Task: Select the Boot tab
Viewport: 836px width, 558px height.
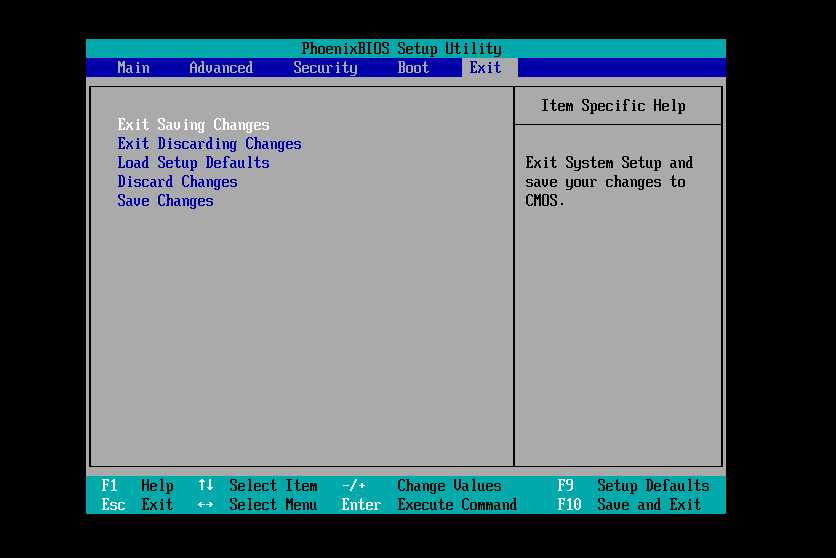Action: pos(413,68)
